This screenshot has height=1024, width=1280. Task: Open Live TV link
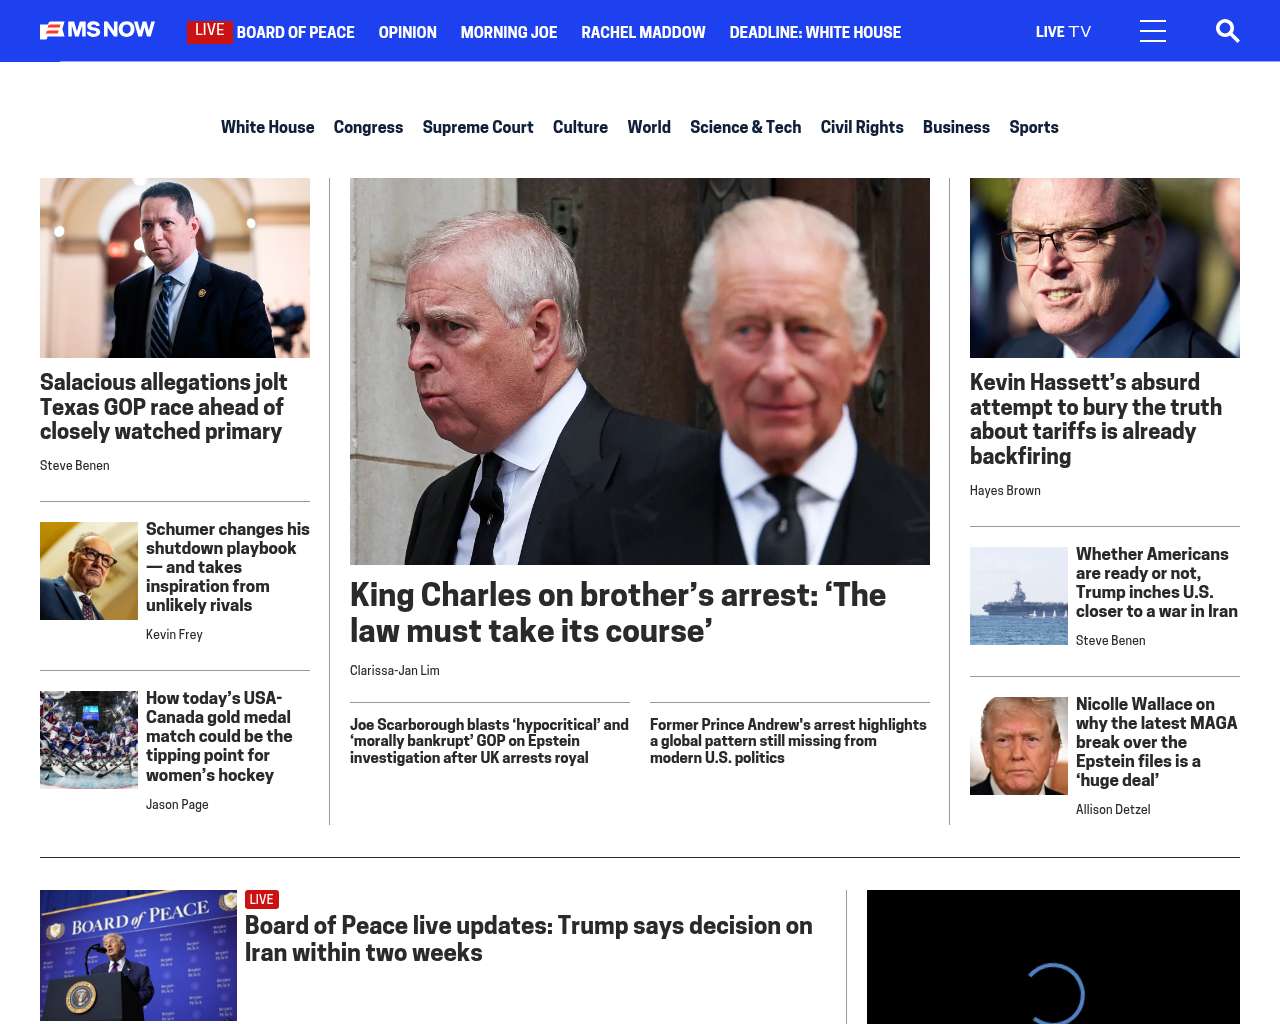click(x=1063, y=32)
